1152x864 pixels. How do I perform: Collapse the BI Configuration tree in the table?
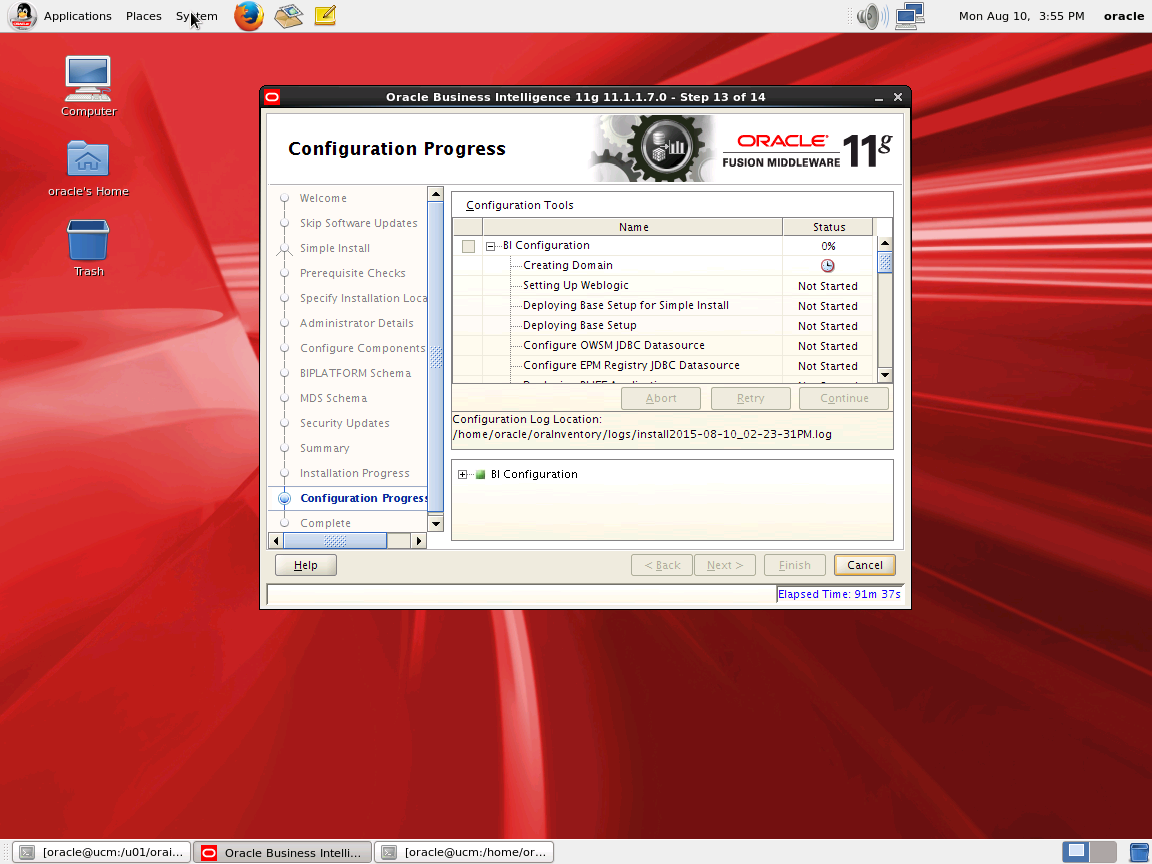490,246
